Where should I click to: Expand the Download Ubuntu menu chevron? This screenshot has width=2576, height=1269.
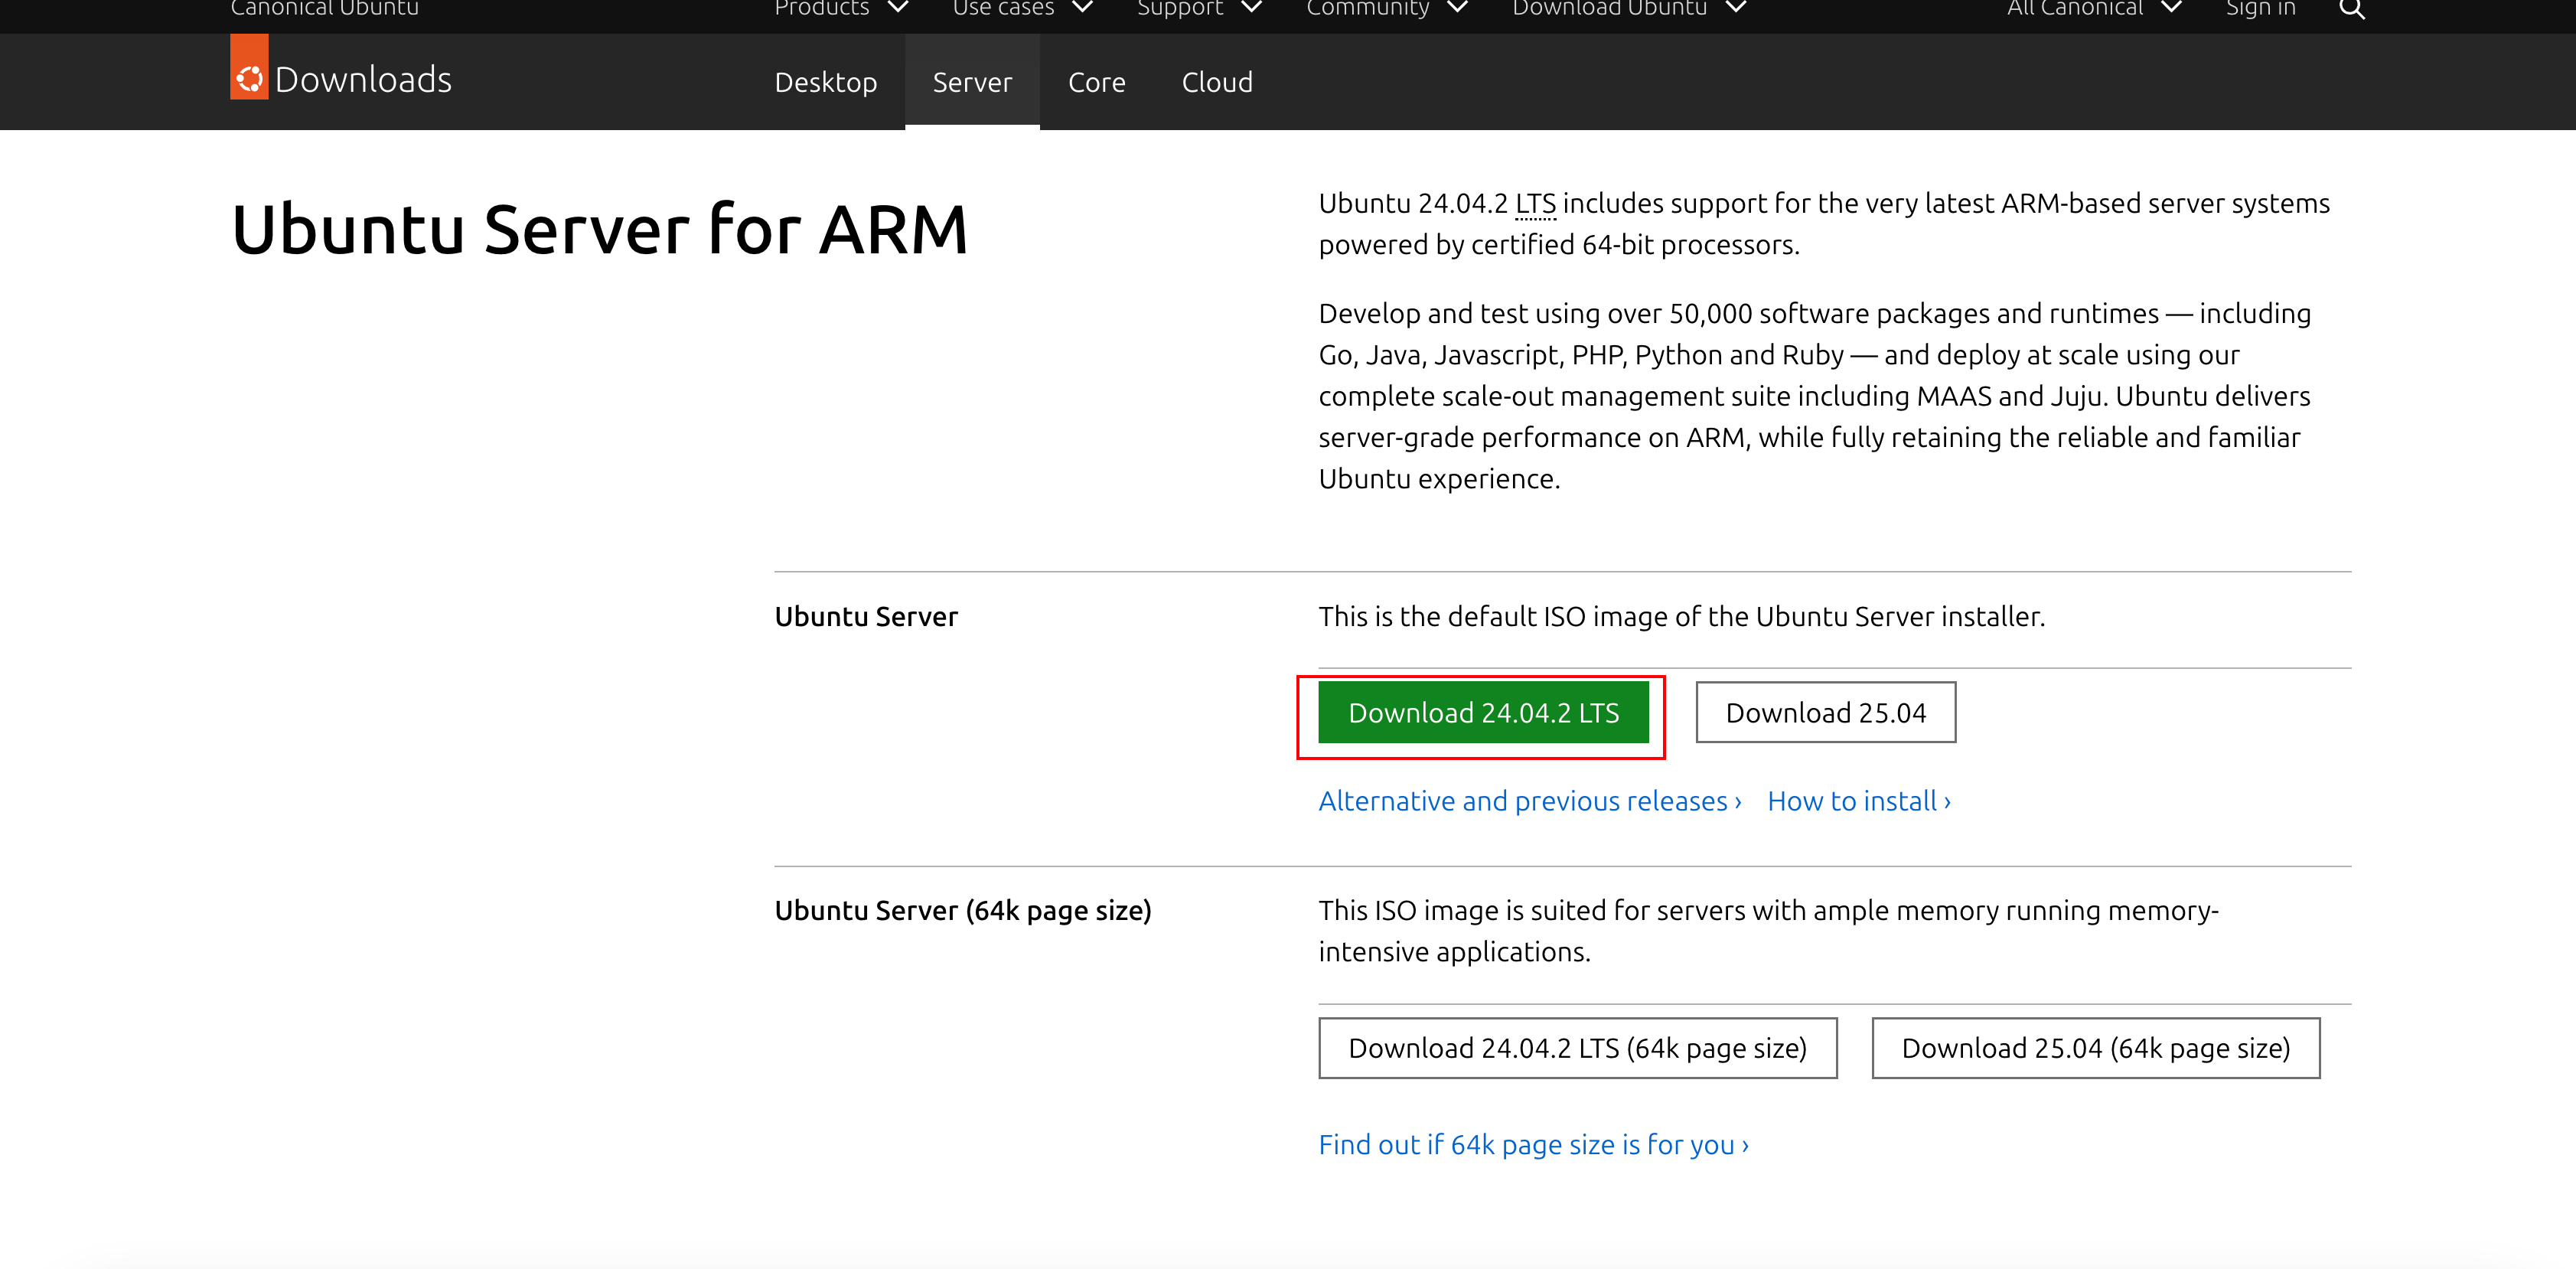tap(1736, 8)
